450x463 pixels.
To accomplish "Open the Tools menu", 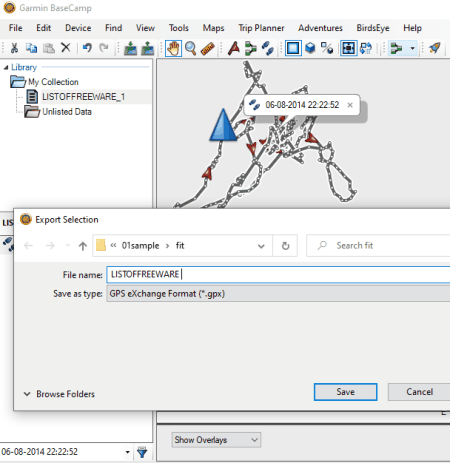I will pyautogui.click(x=179, y=28).
